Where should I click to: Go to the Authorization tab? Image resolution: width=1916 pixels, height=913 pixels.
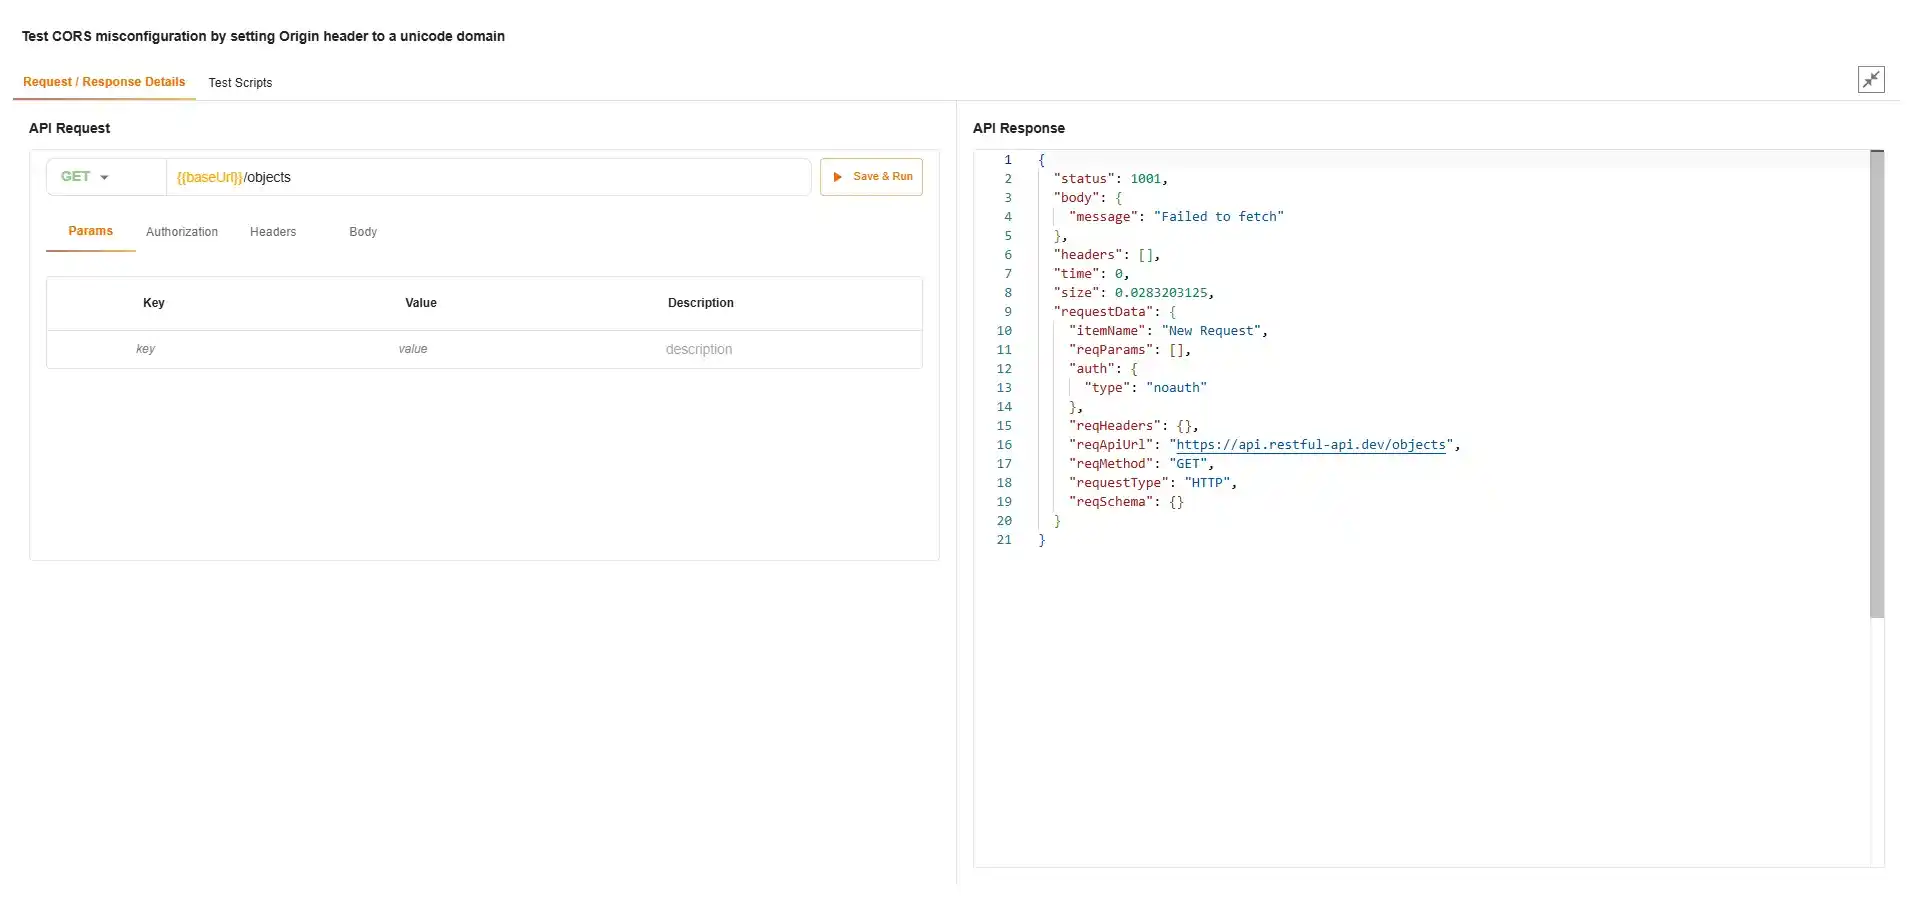pos(182,232)
